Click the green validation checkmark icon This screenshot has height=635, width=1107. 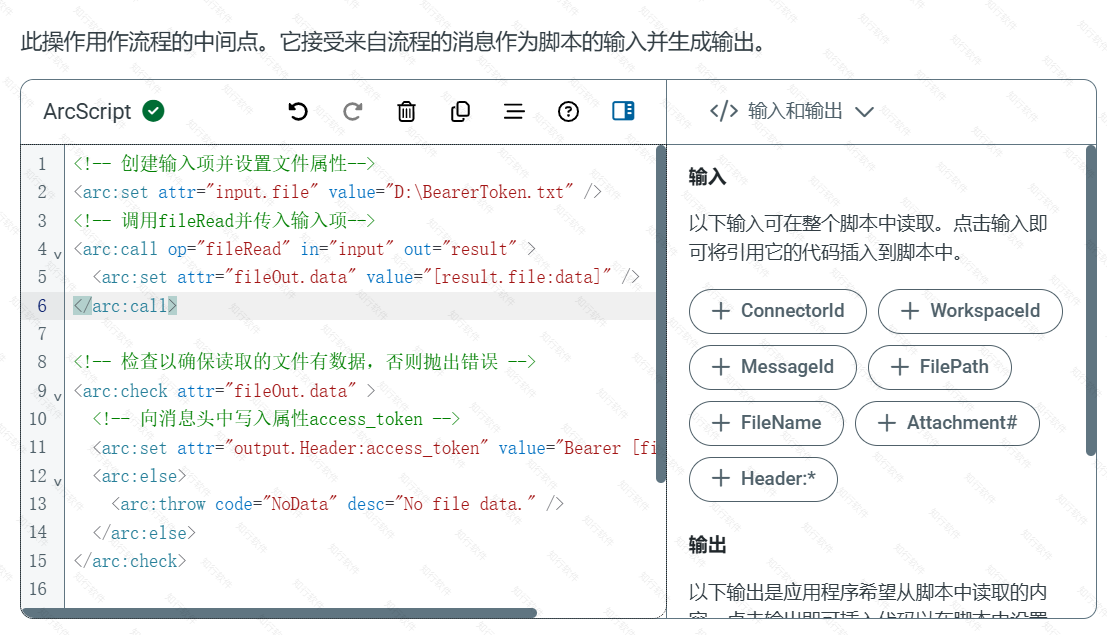tap(153, 111)
